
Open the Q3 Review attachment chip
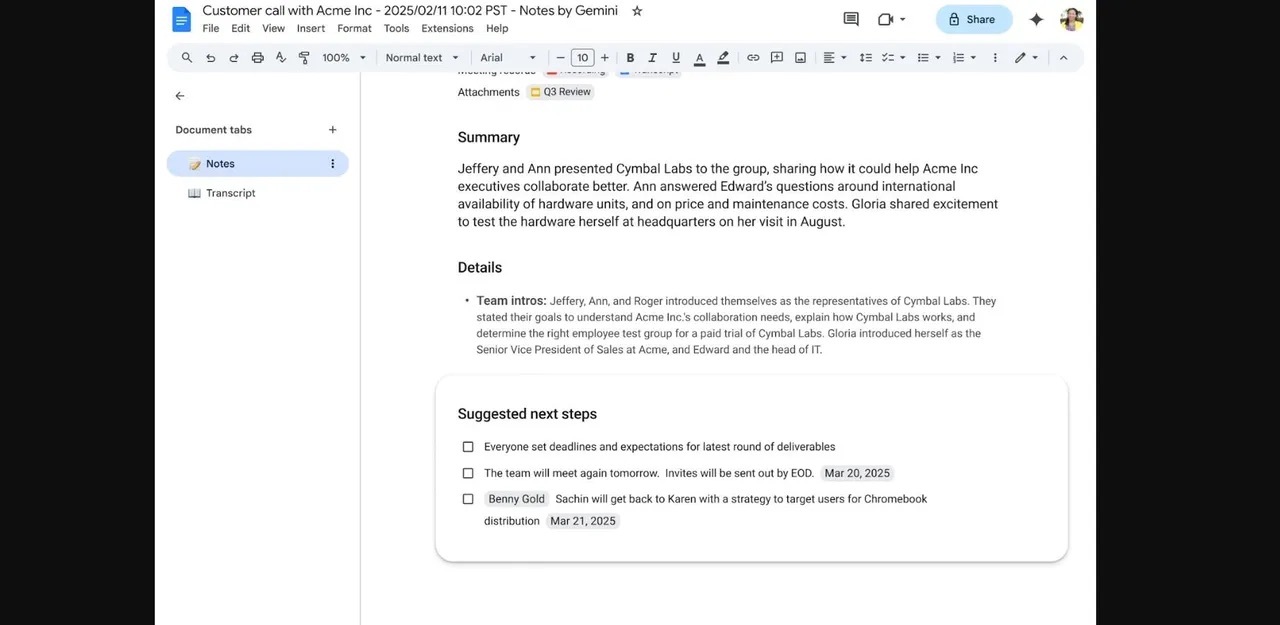point(561,92)
